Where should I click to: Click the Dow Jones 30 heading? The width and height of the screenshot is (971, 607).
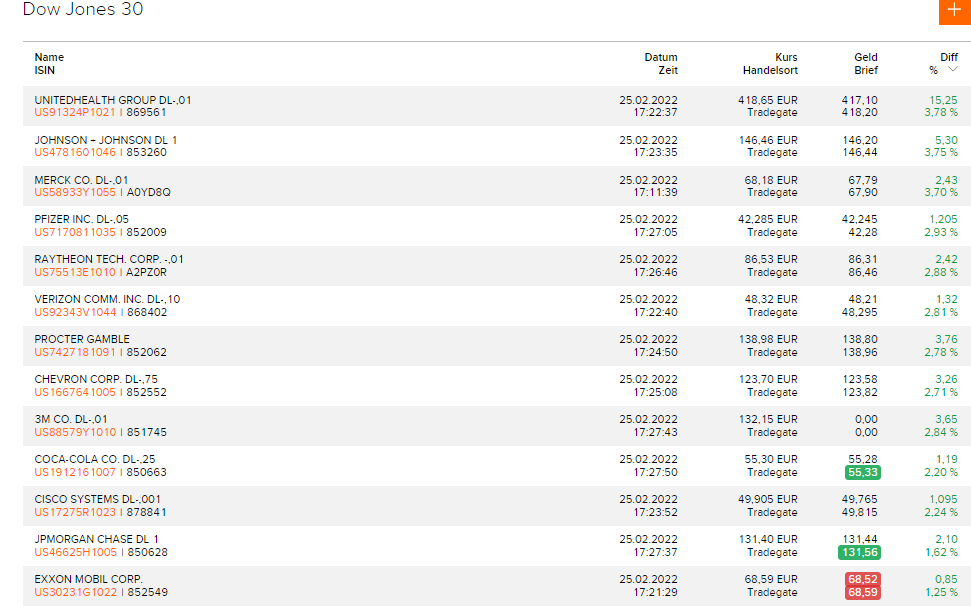click(x=83, y=10)
